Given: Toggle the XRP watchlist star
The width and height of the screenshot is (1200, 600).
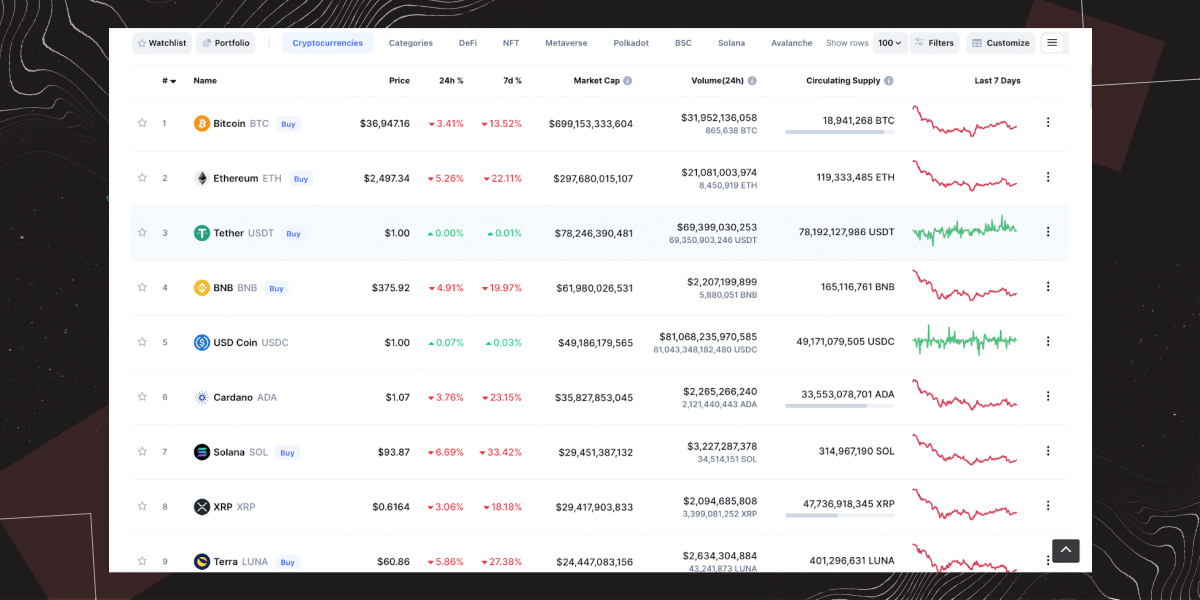Looking at the screenshot, I should pyautogui.click(x=142, y=507).
